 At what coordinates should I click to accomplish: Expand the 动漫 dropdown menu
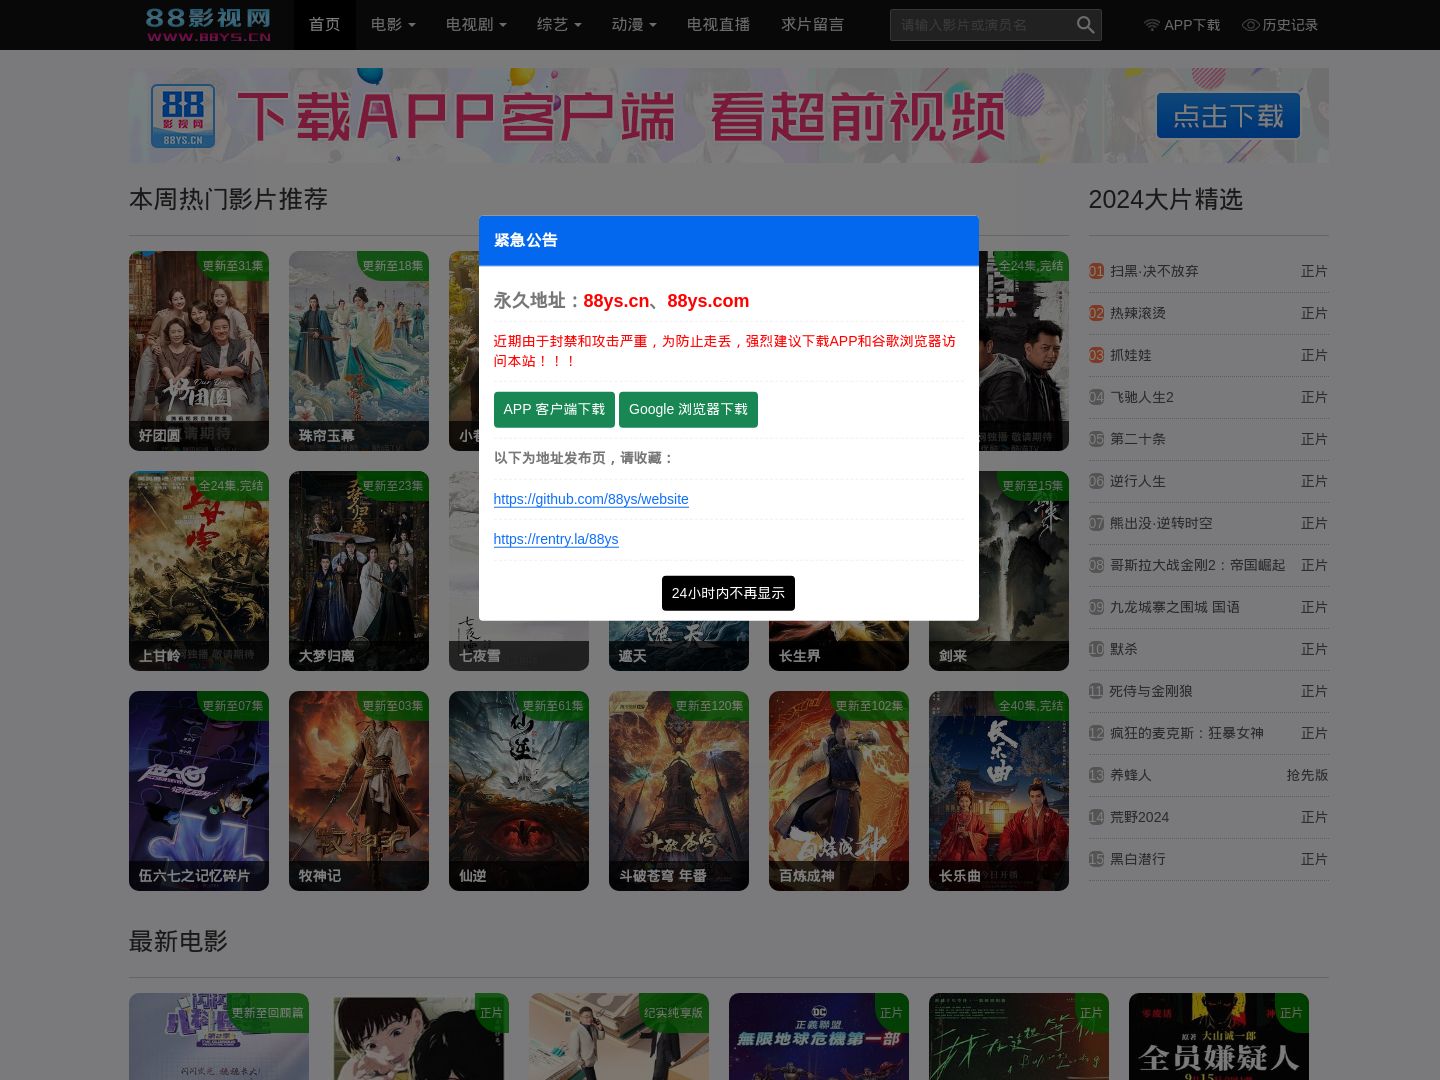tap(634, 25)
